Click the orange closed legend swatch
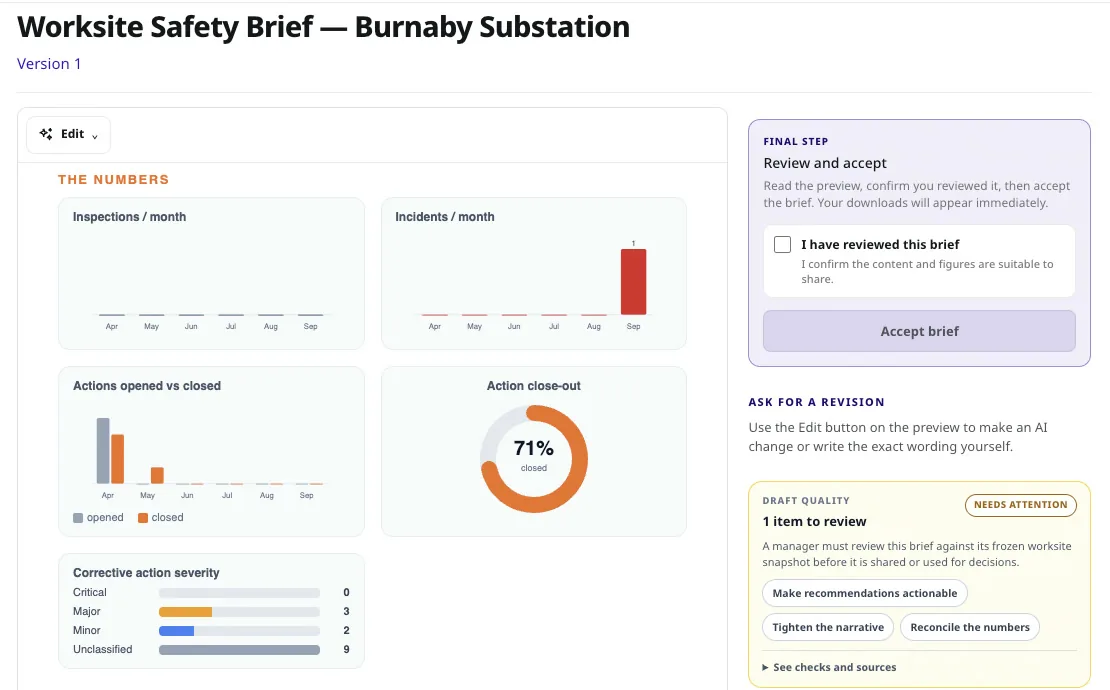1110x690 pixels. (x=142, y=518)
